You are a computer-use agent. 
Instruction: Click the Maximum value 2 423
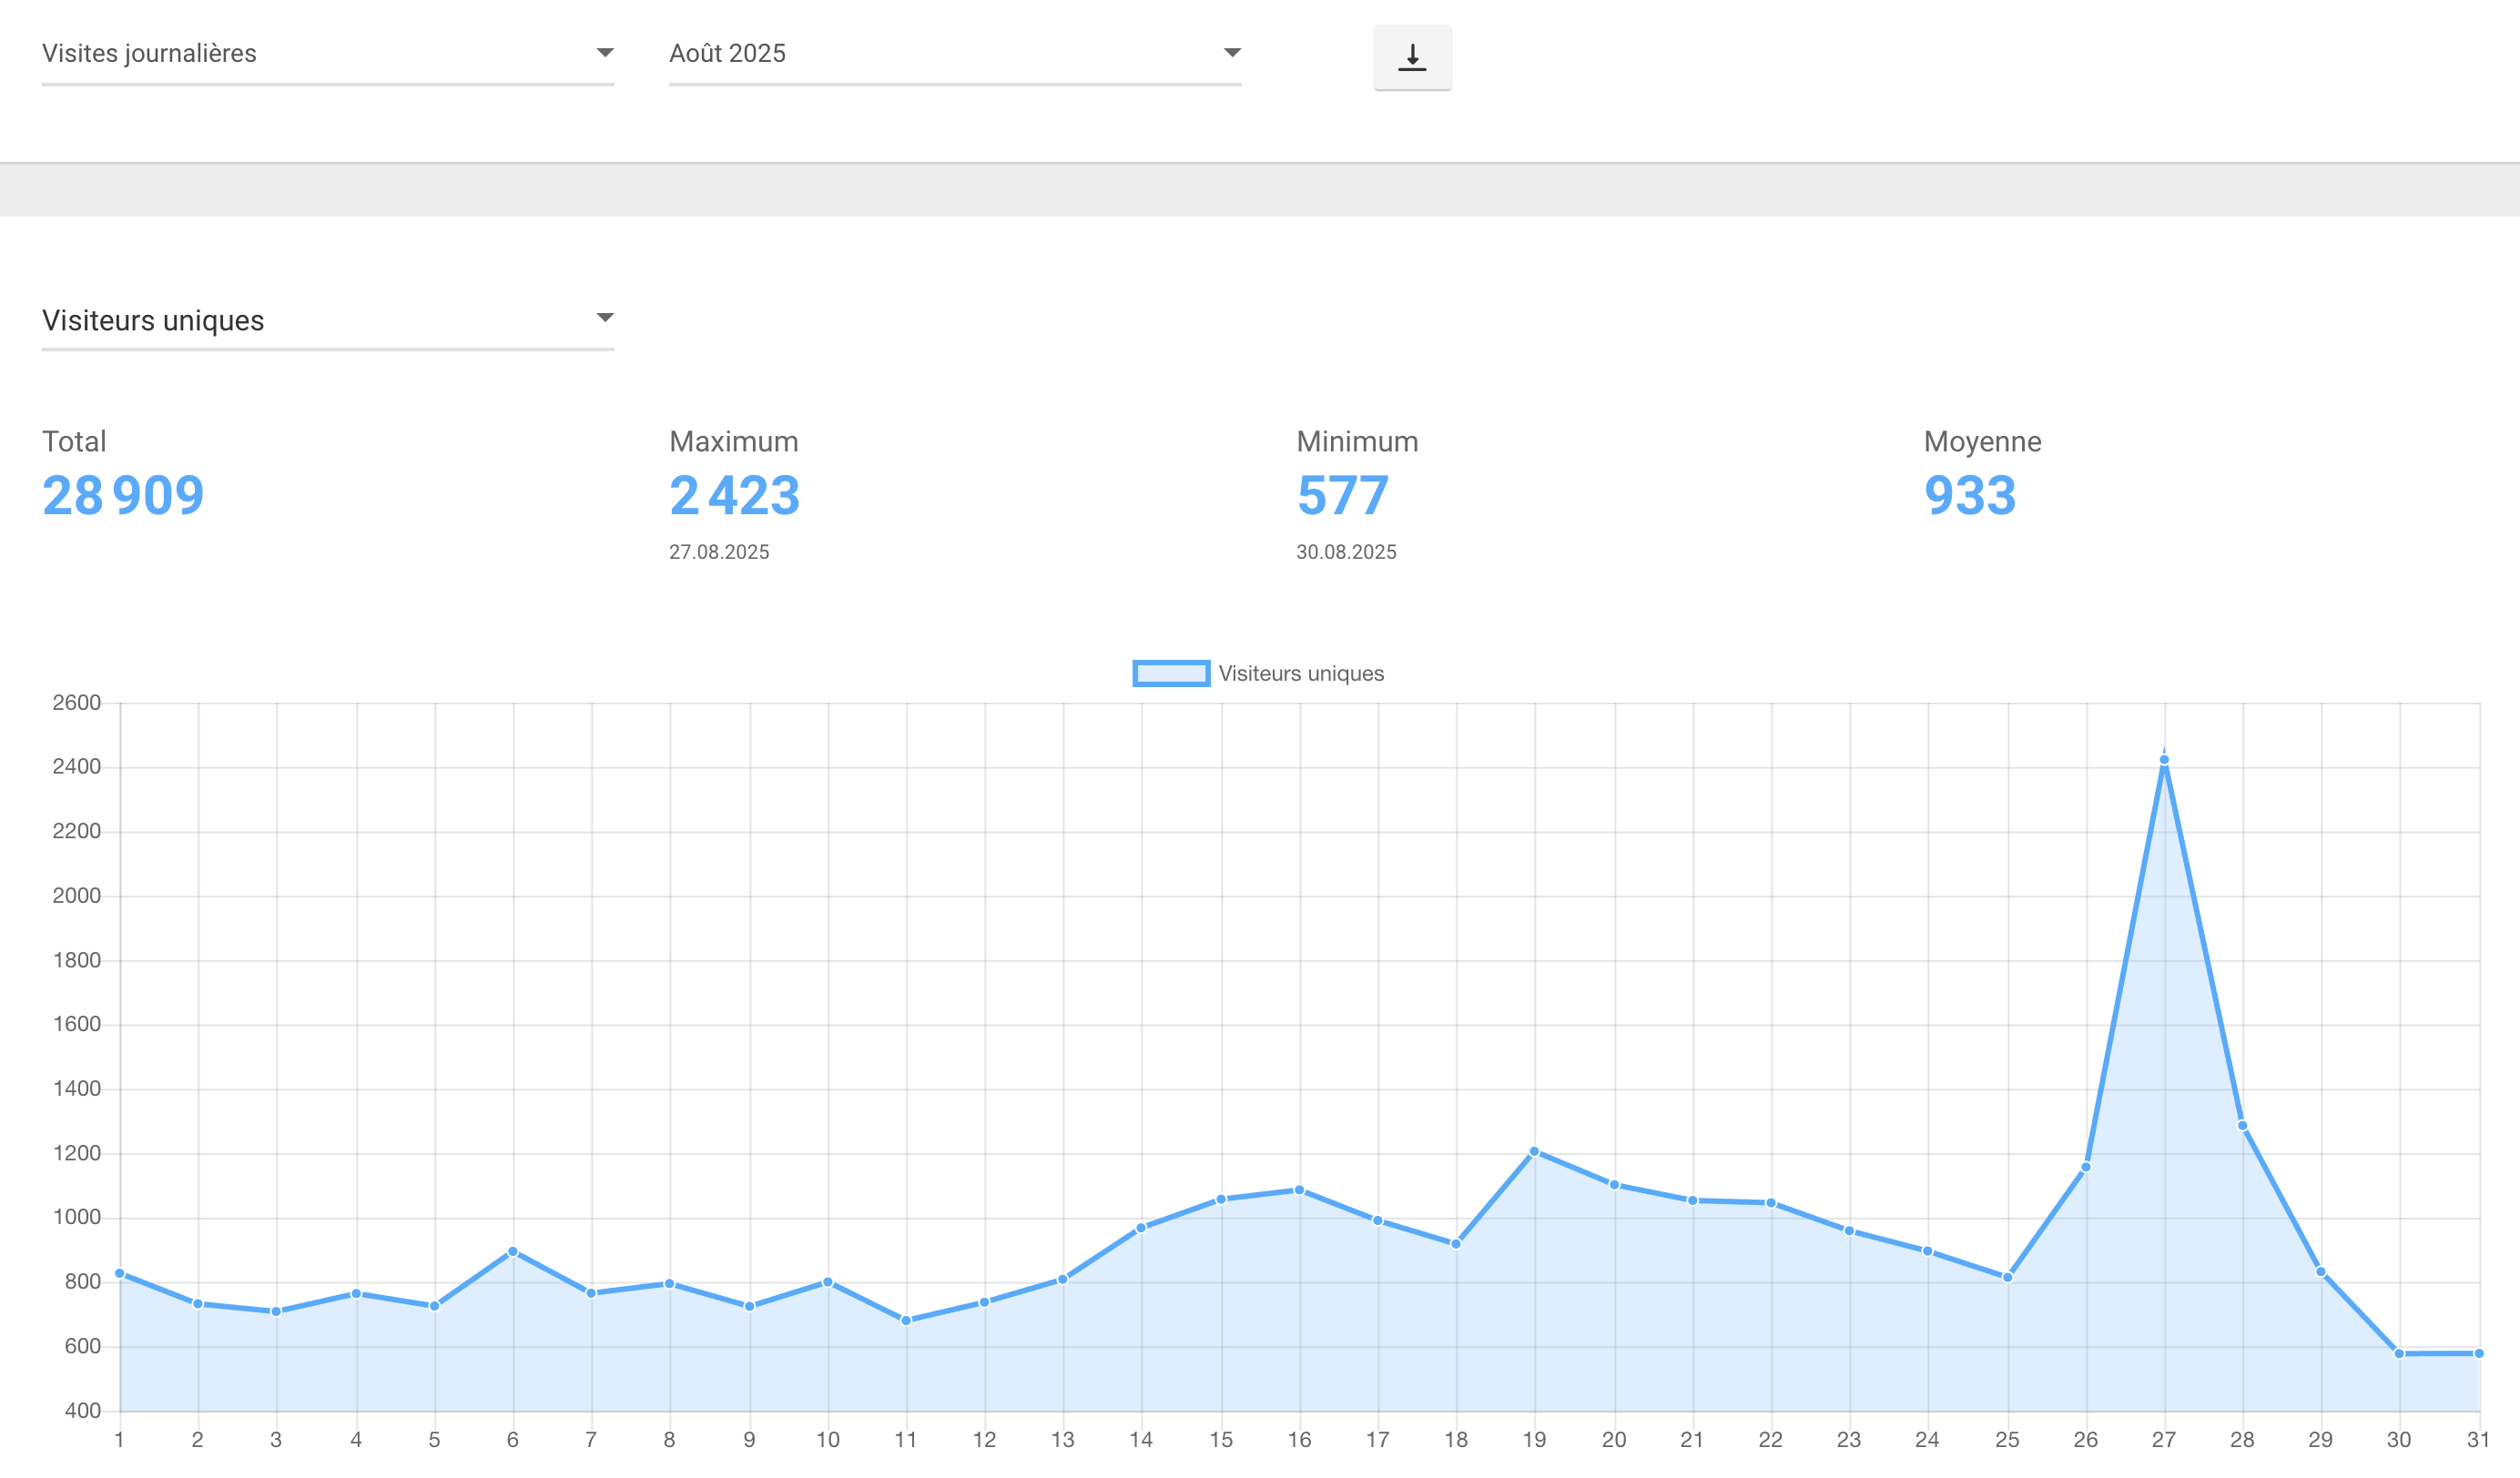(734, 496)
